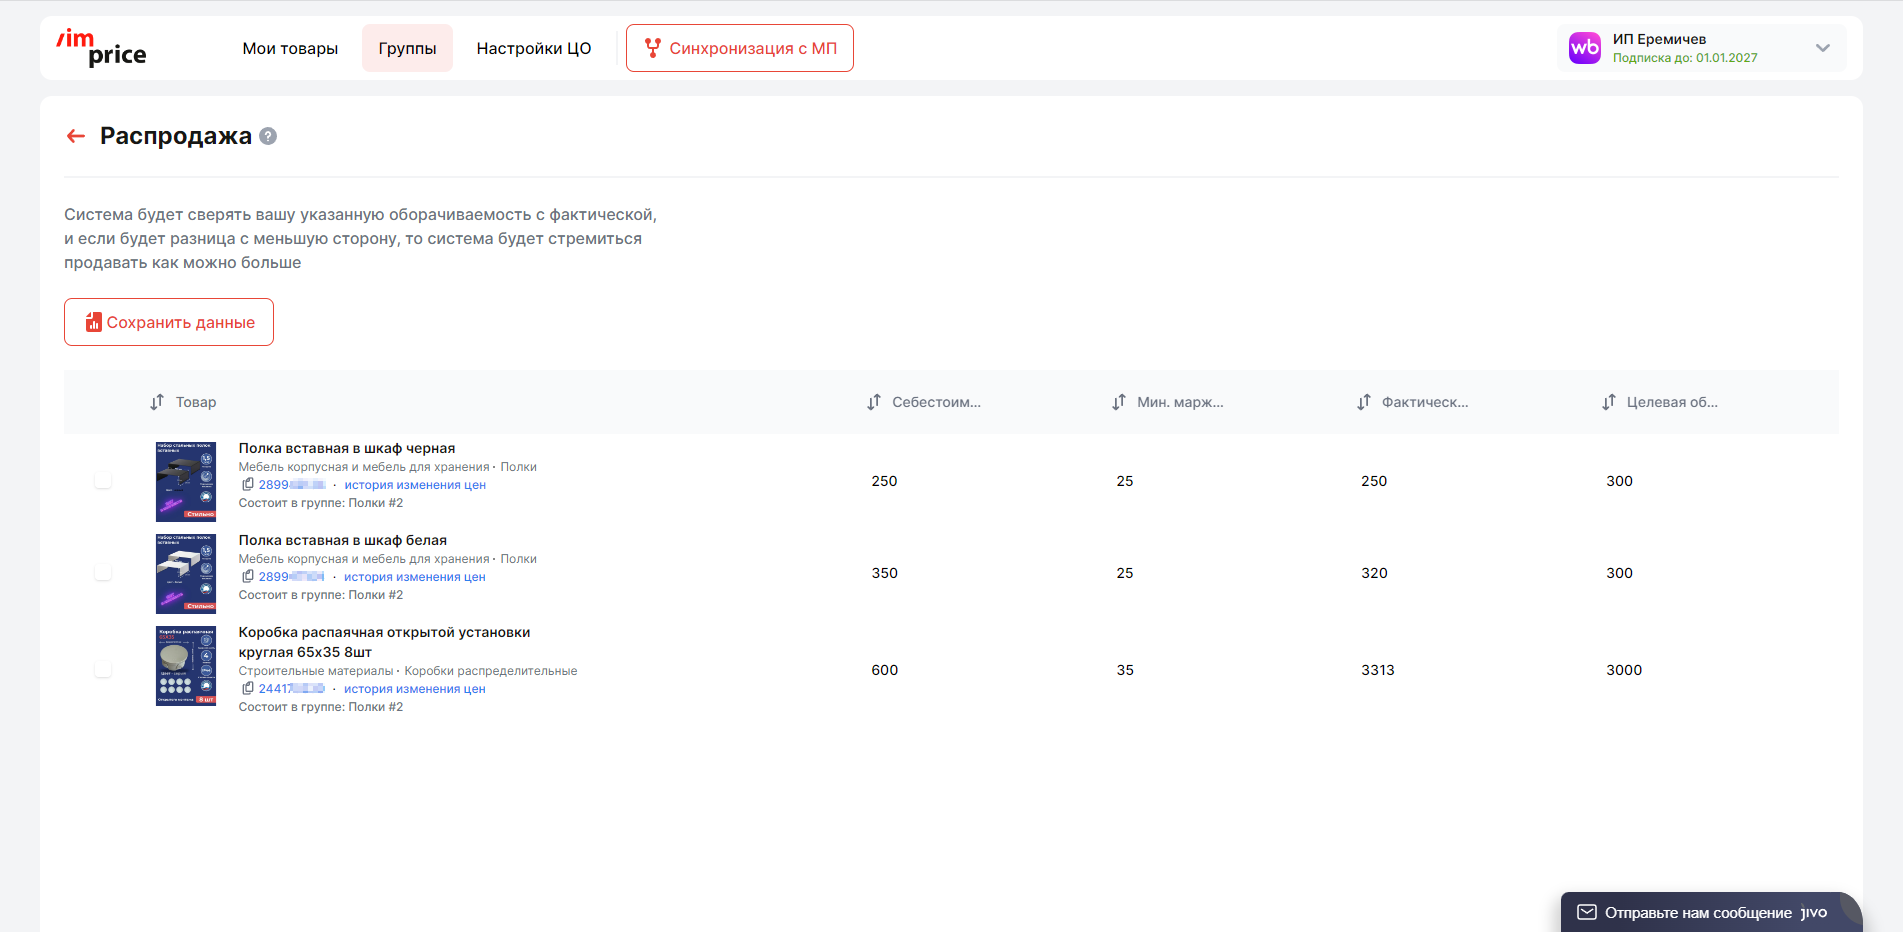Go to Настройки ЦО tab

pyautogui.click(x=534, y=48)
